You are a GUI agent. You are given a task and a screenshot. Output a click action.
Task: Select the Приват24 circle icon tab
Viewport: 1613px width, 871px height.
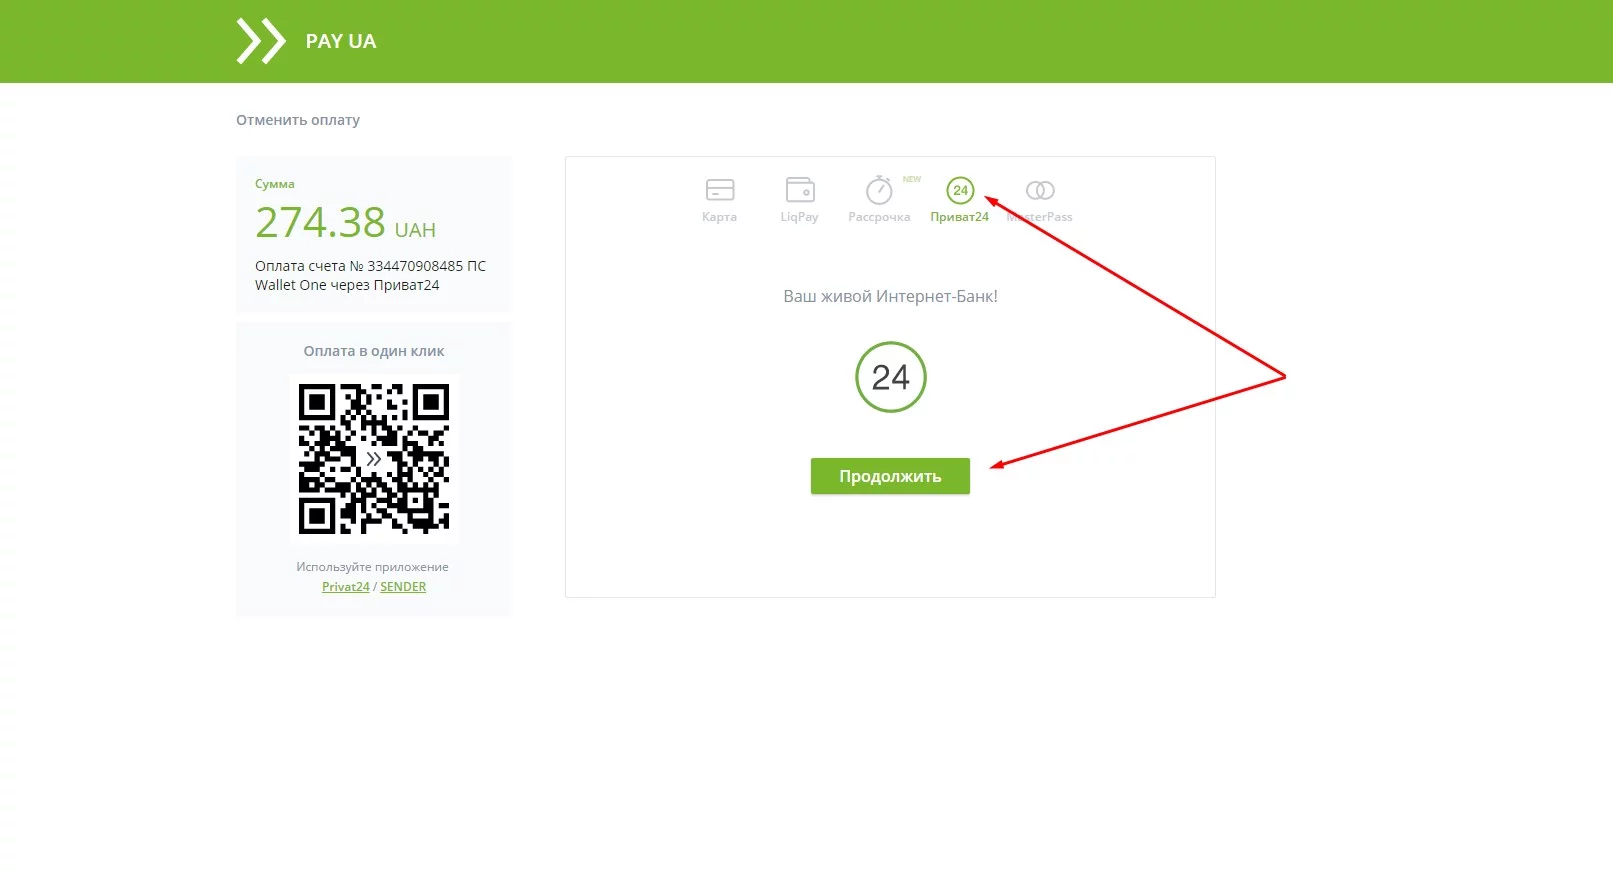[x=960, y=190]
